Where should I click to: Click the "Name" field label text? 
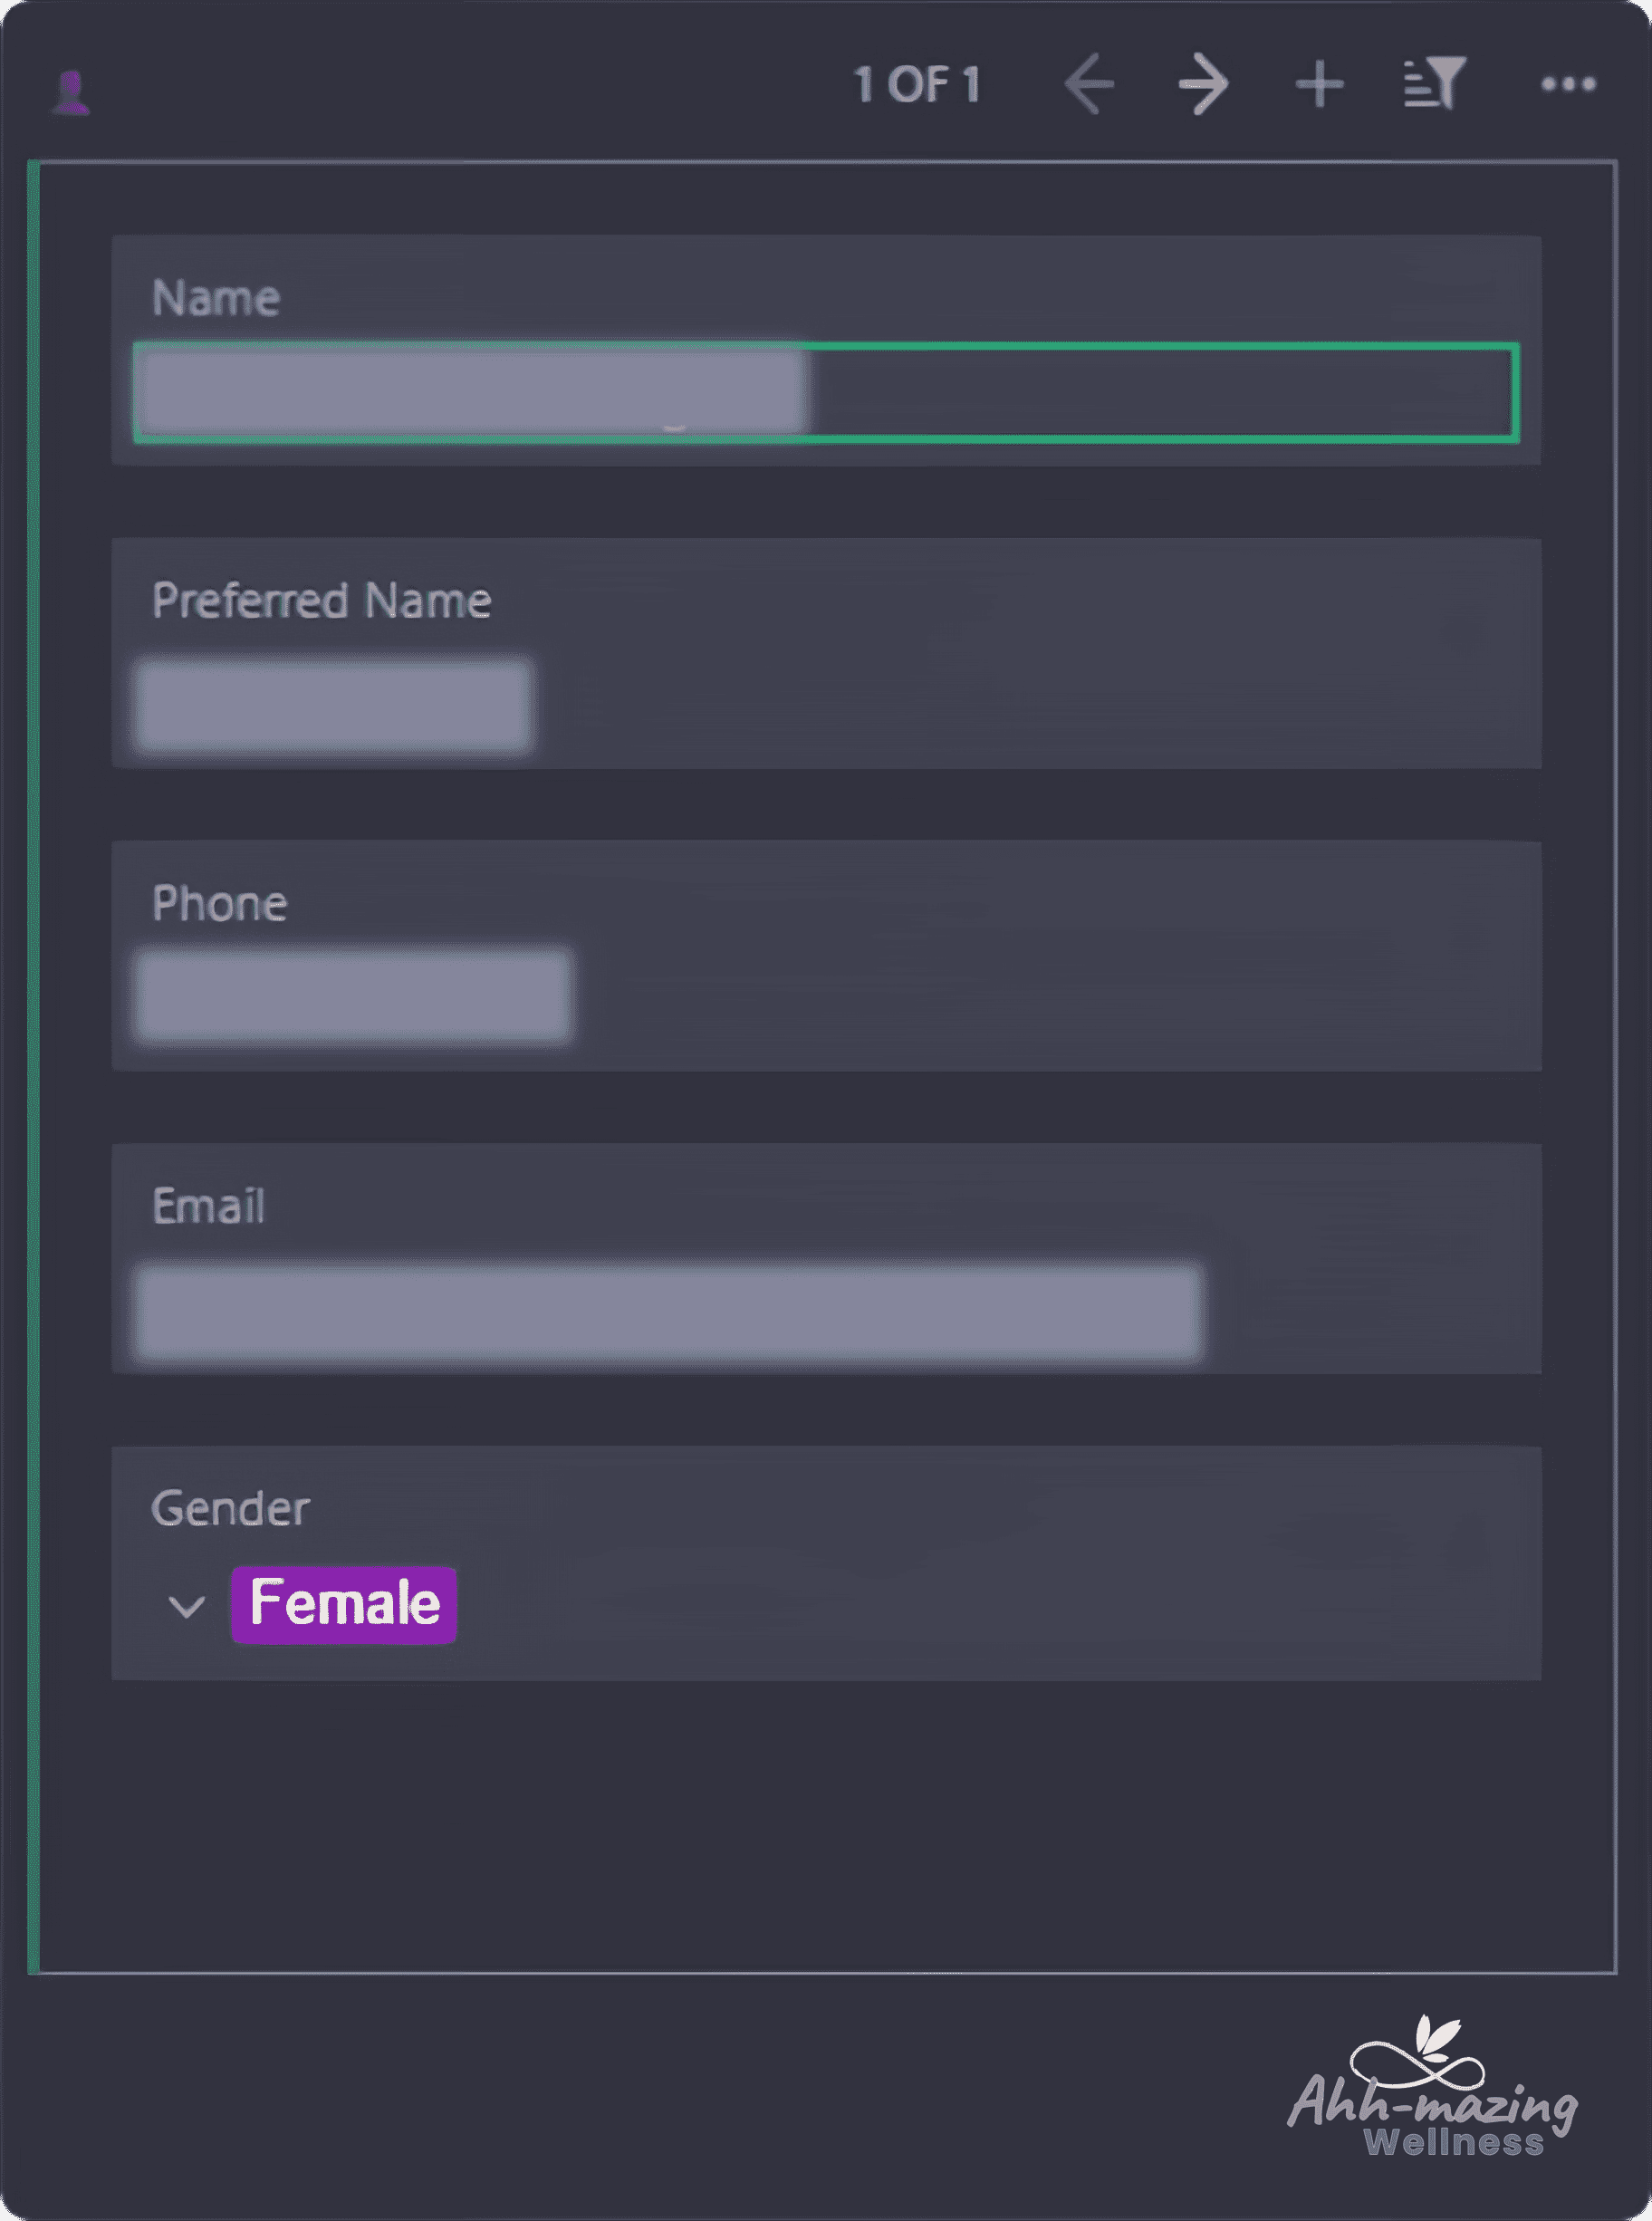click(x=216, y=298)
